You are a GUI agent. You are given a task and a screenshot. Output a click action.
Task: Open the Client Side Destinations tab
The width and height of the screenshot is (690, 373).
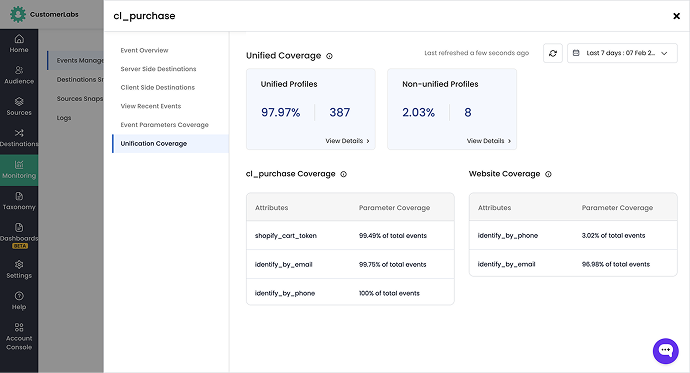point(158,88)
